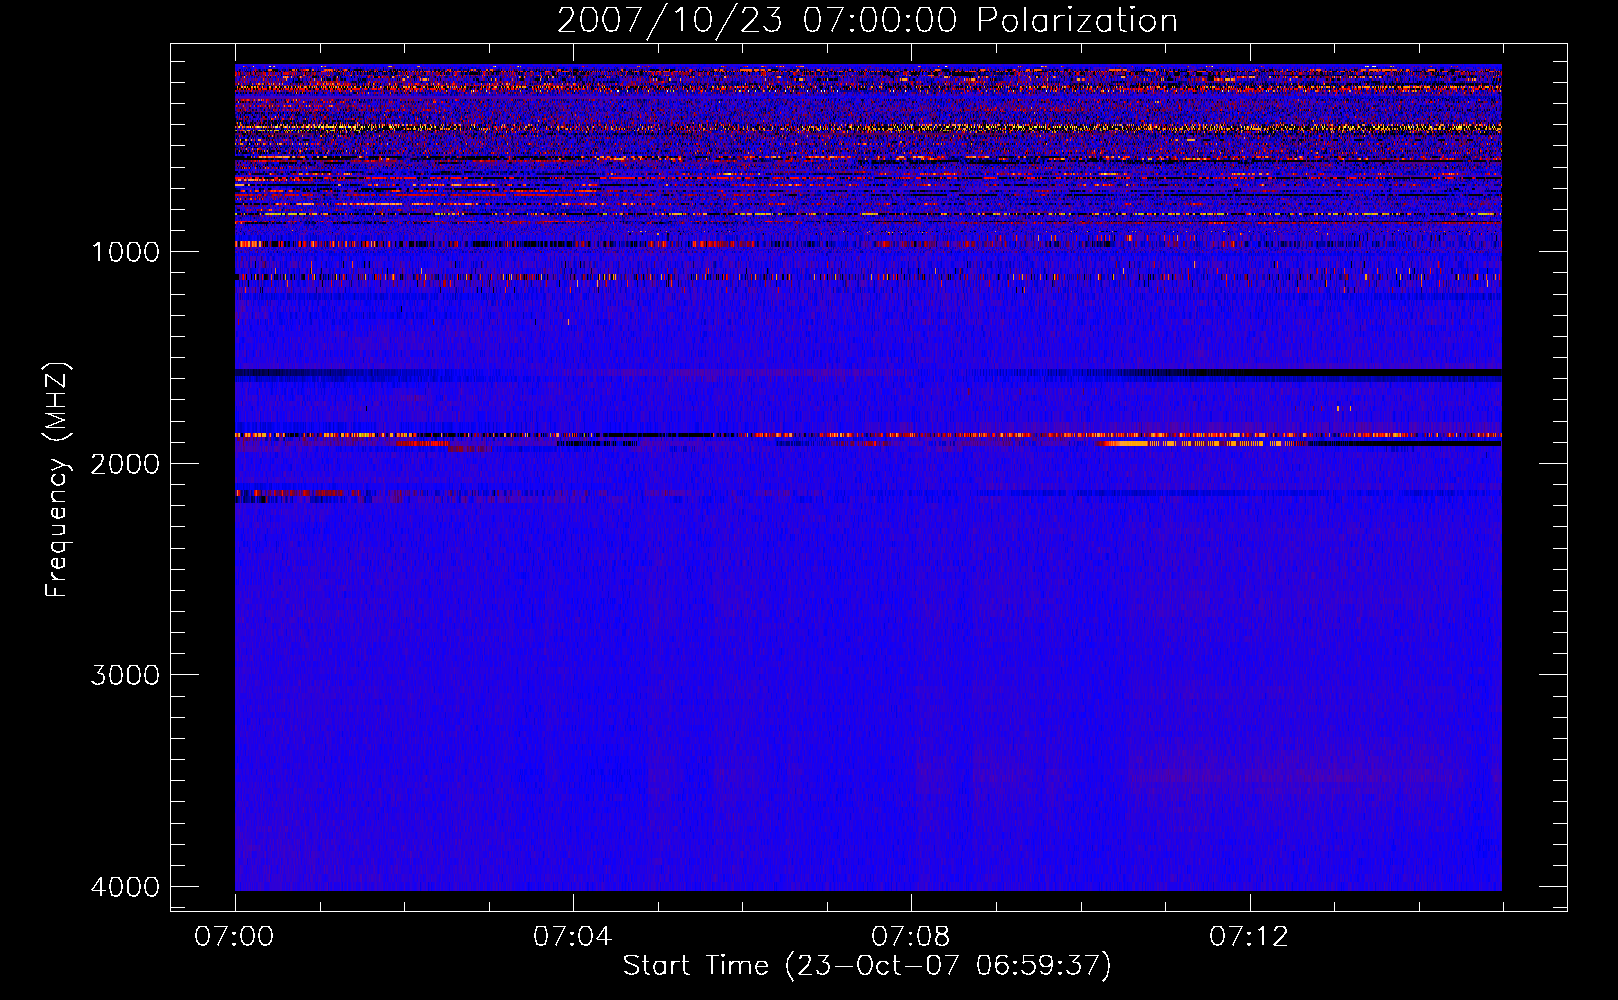Click the dark horizontal band near 1570 MHz

(868, 372)
